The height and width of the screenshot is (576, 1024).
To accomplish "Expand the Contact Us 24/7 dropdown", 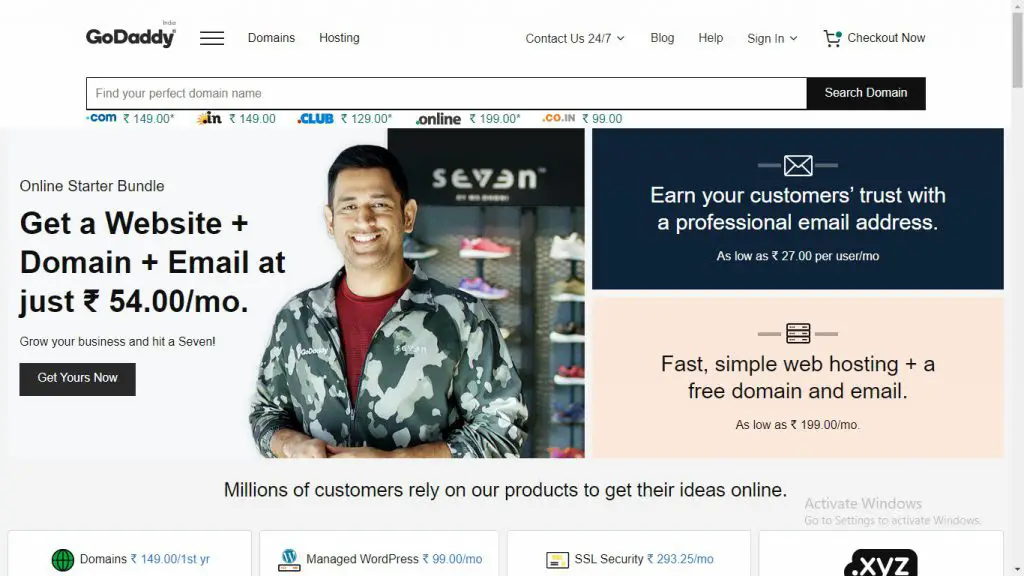I will pos(575,39).
